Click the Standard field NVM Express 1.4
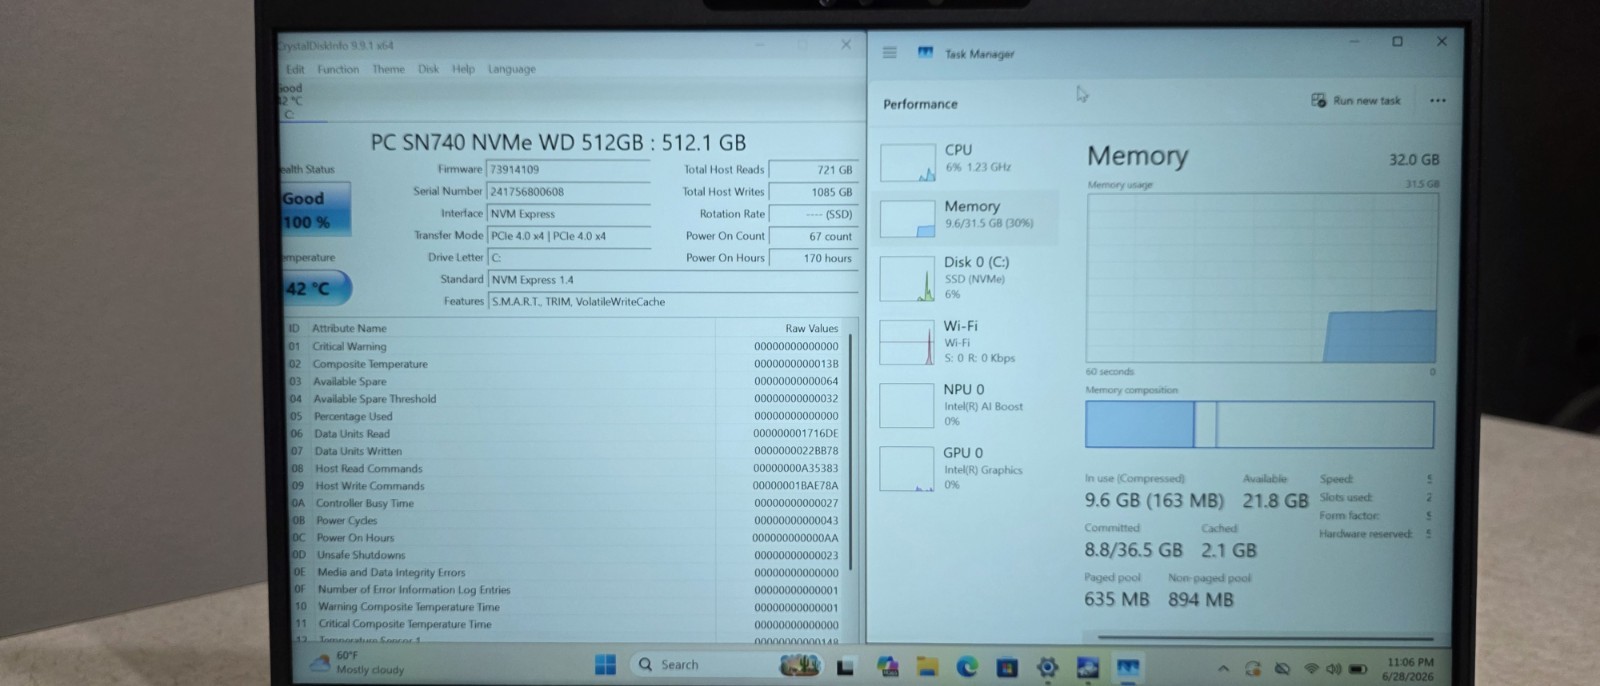Screen dimensions: 1600x686 672,280
